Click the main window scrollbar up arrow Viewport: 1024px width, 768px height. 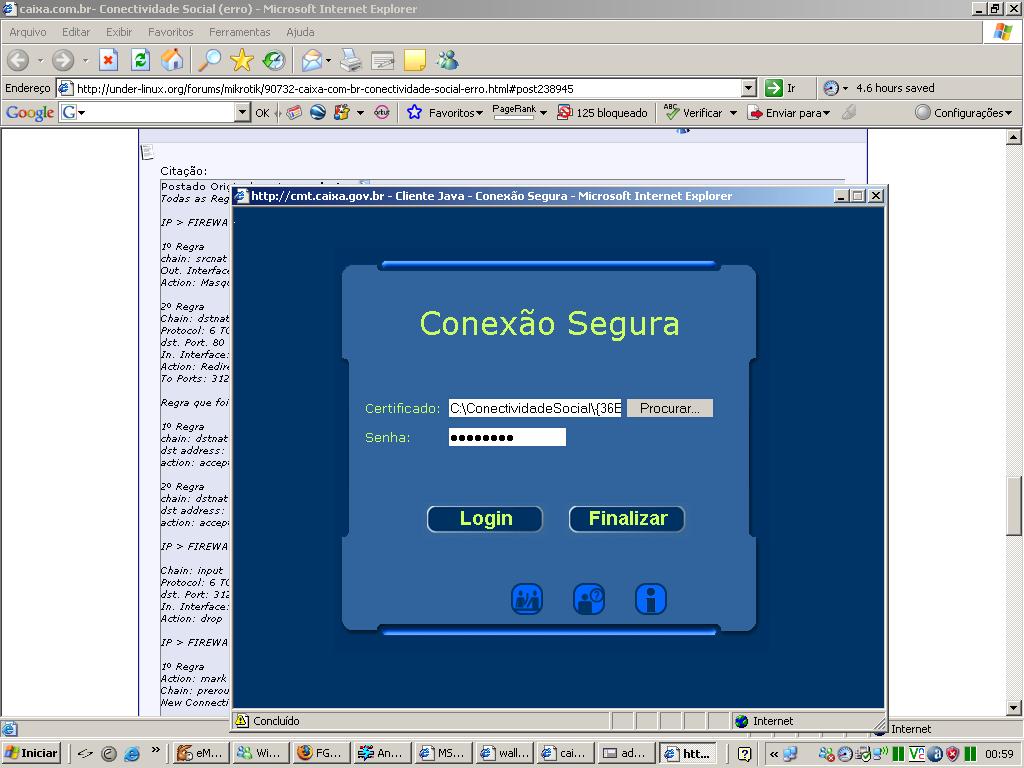(x=1014, y=137)
